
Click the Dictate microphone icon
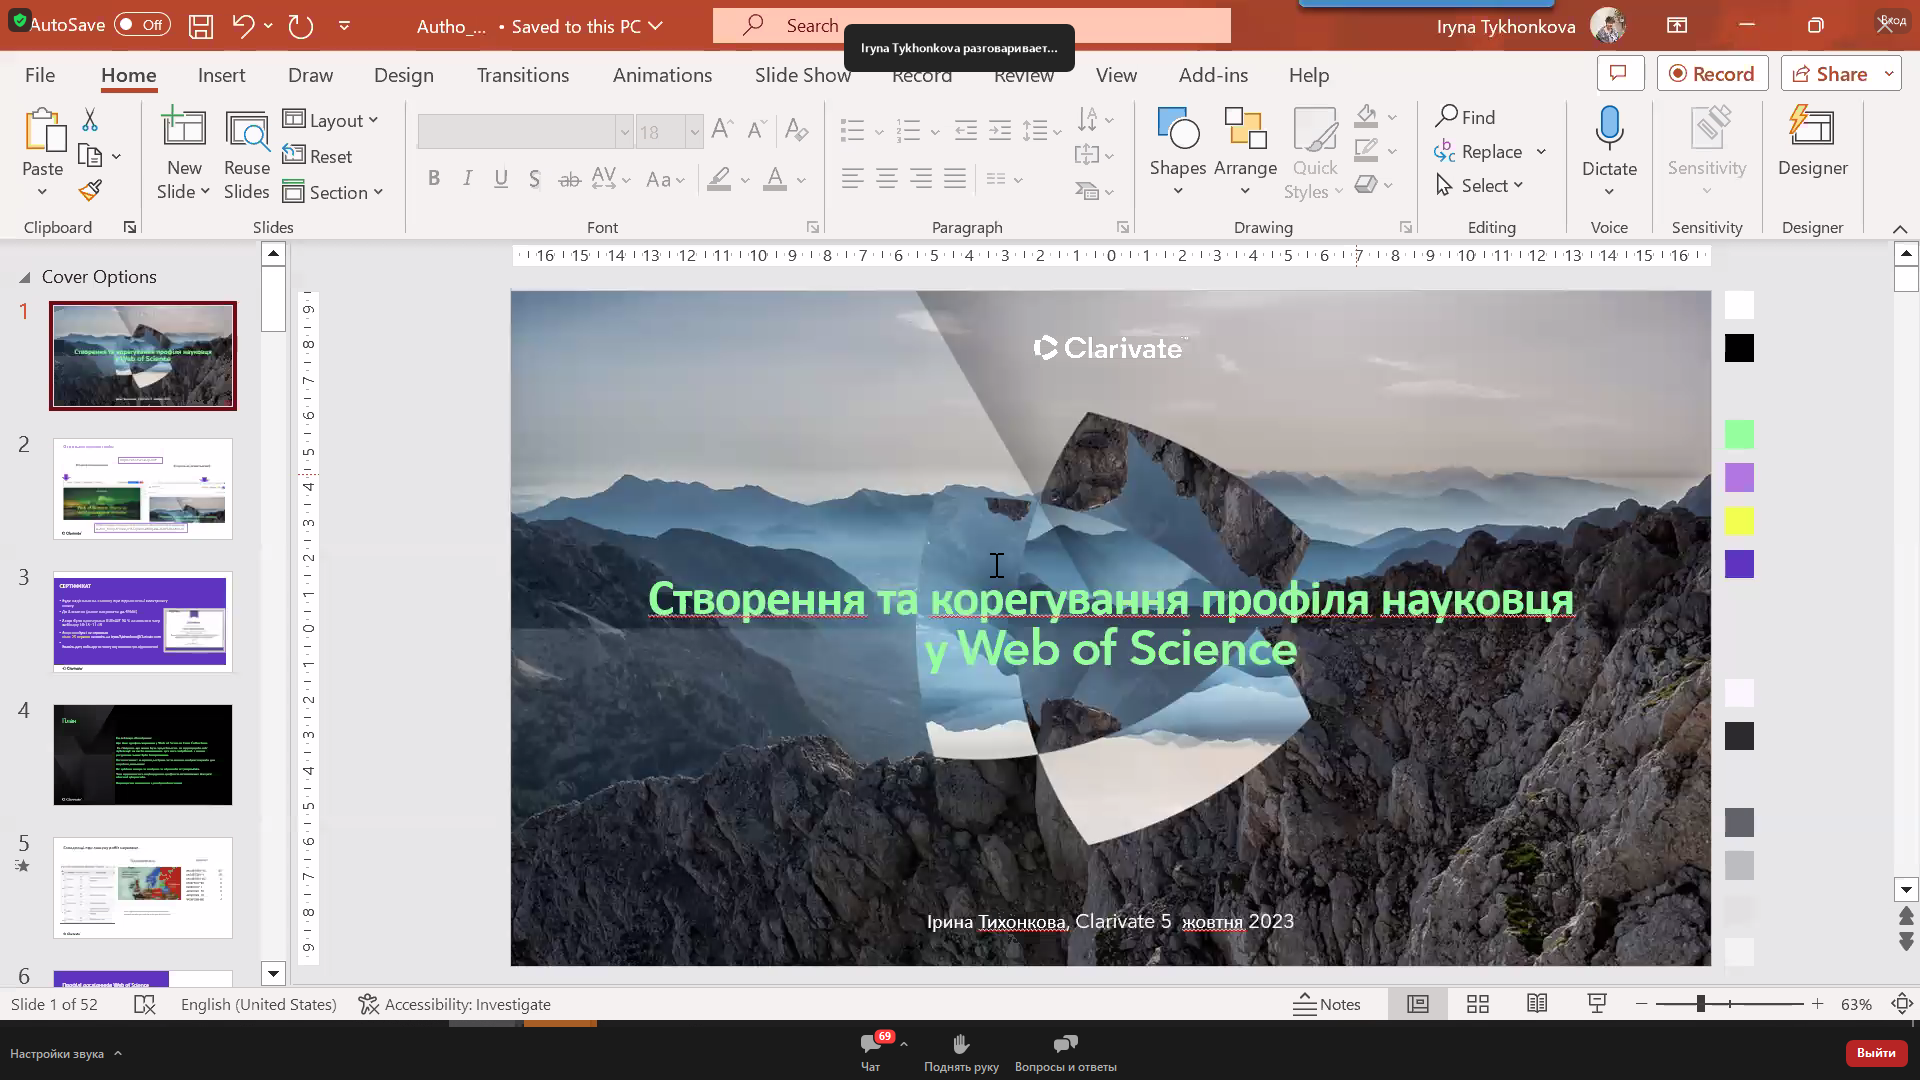pyautogui.click(x=1609, y=129)
